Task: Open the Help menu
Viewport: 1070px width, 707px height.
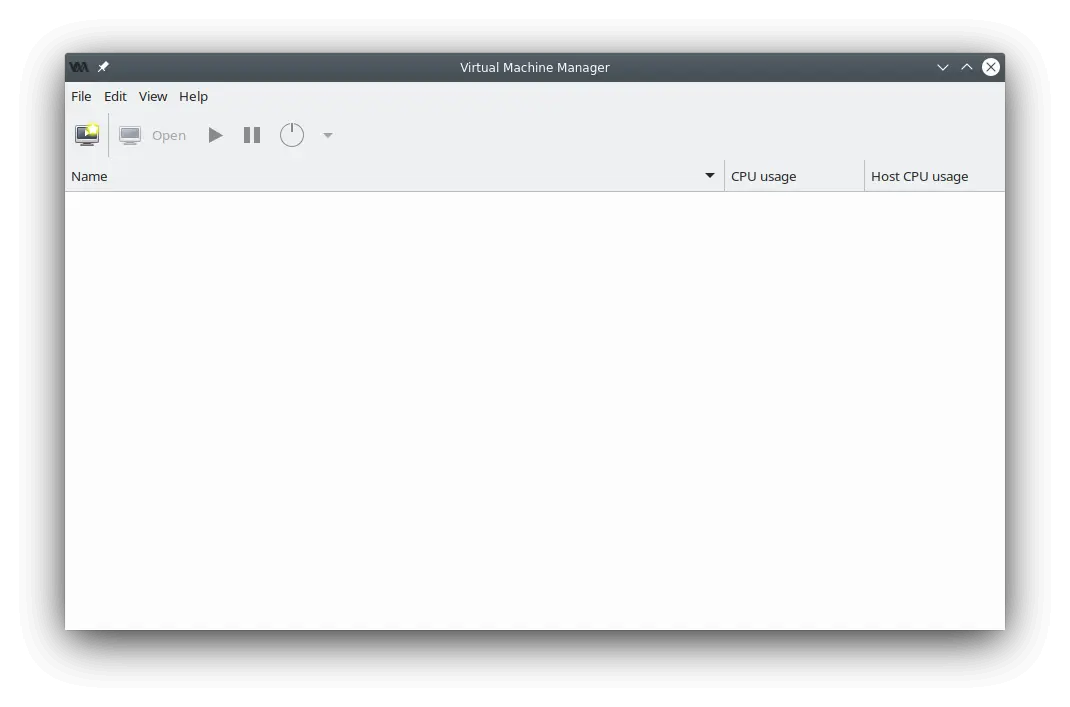Action: click(x=193, y=96)
